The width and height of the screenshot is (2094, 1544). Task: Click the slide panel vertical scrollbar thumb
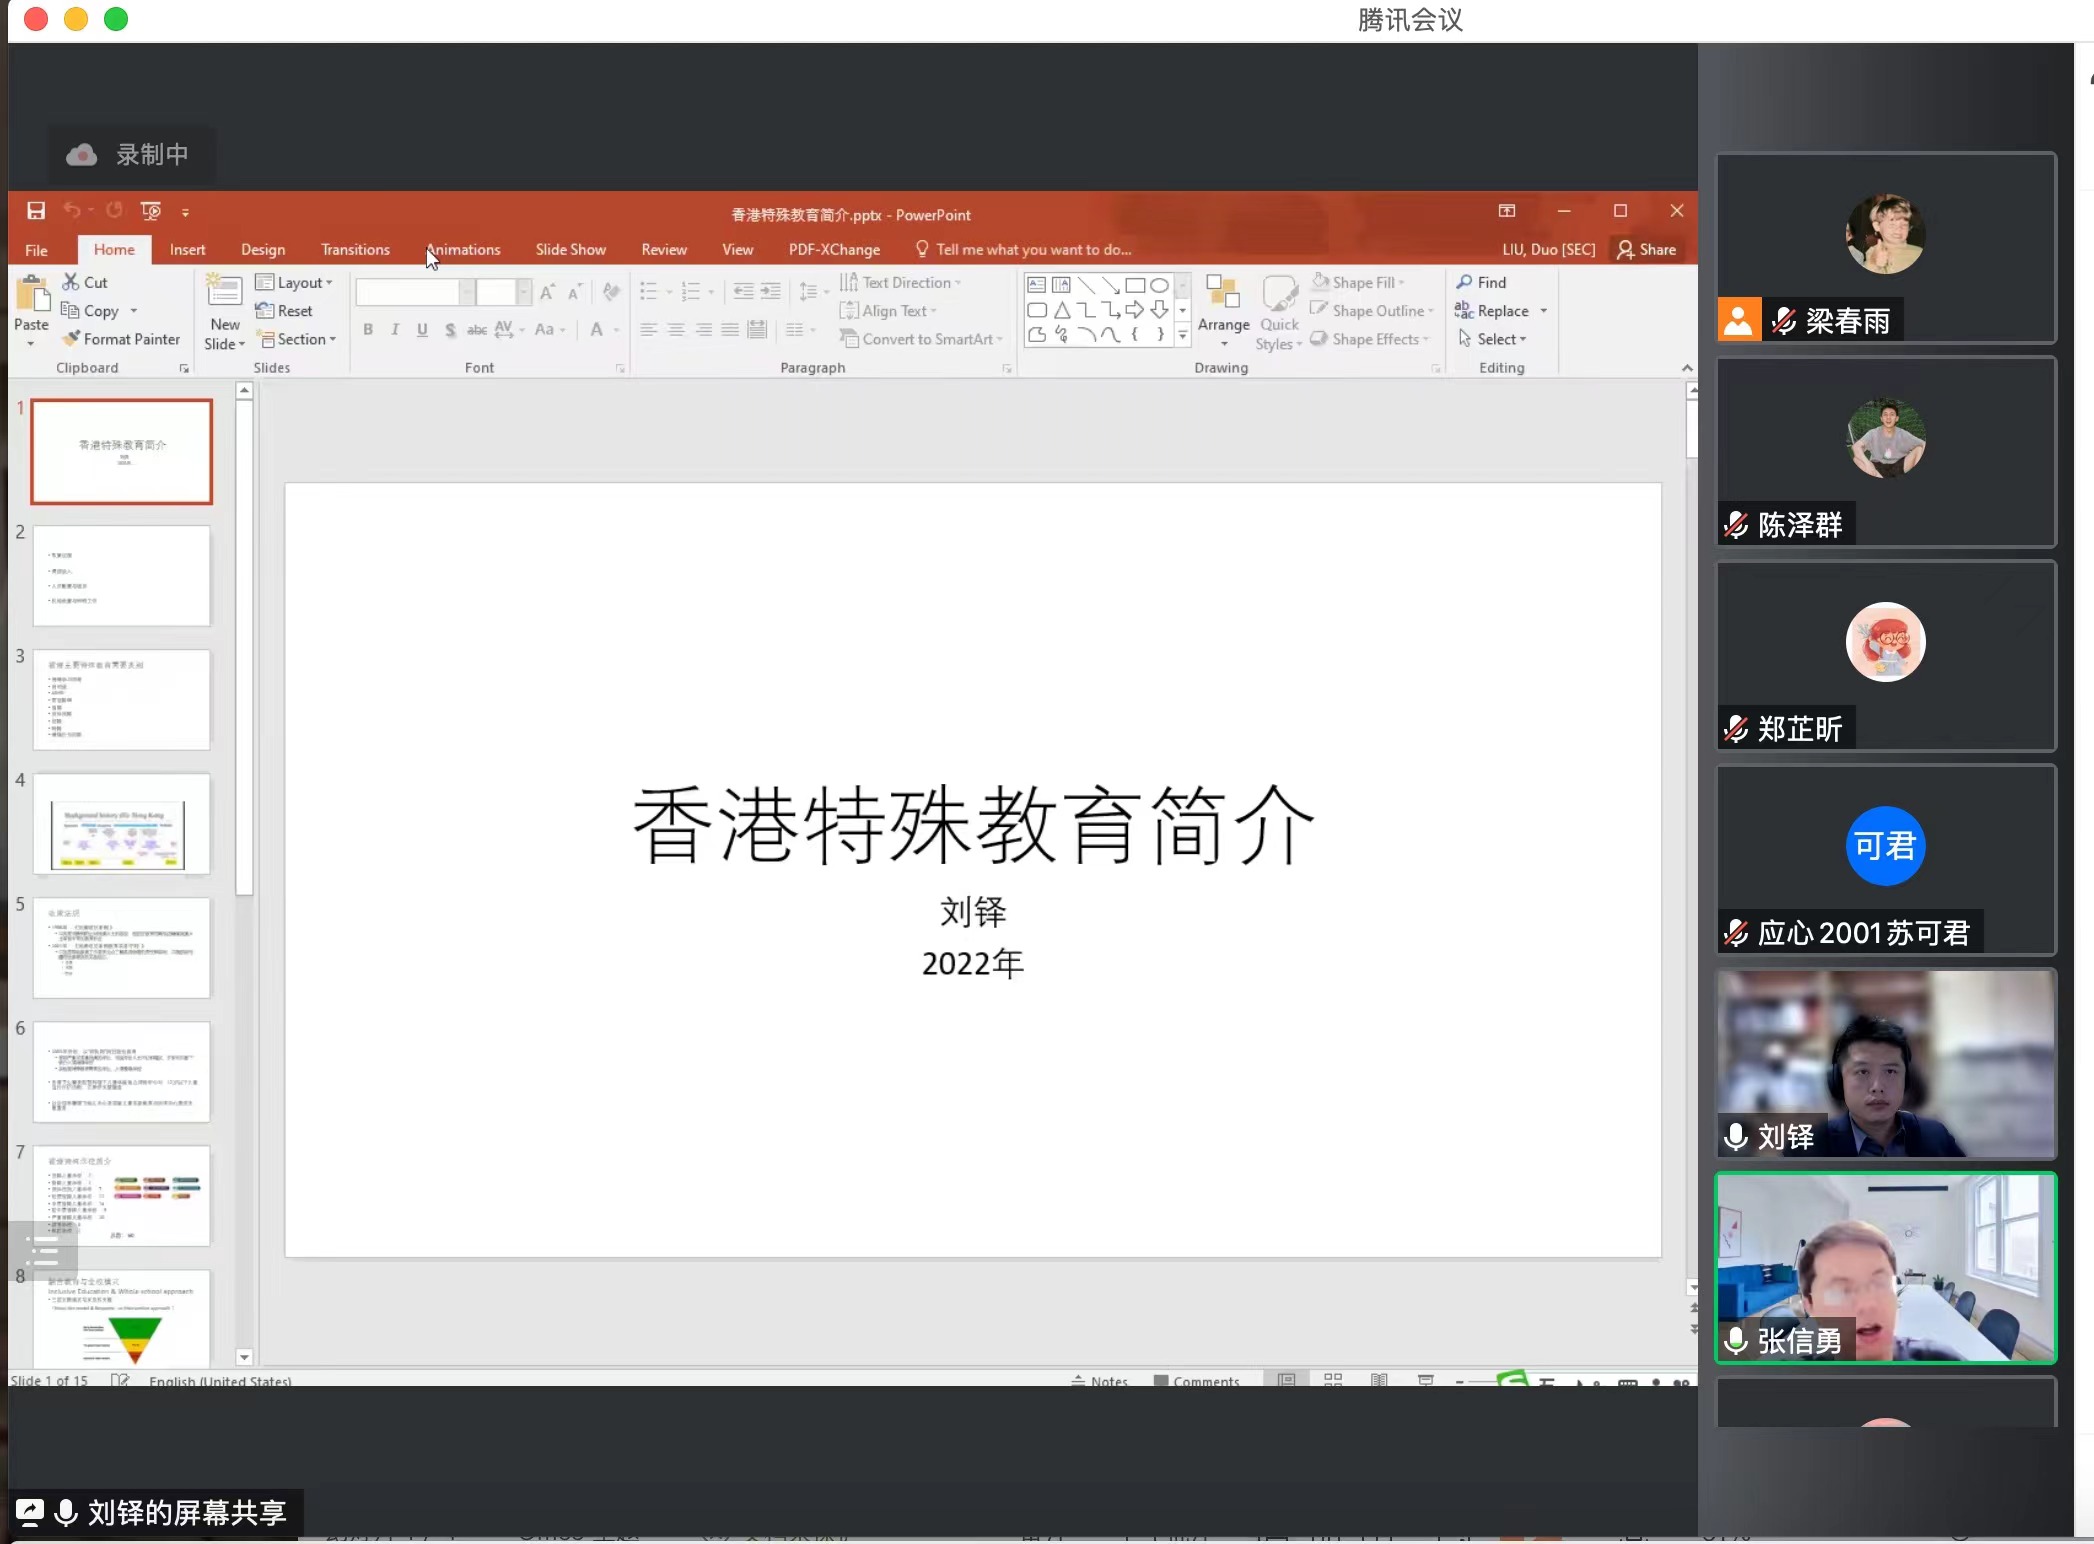tap(244, 650)
